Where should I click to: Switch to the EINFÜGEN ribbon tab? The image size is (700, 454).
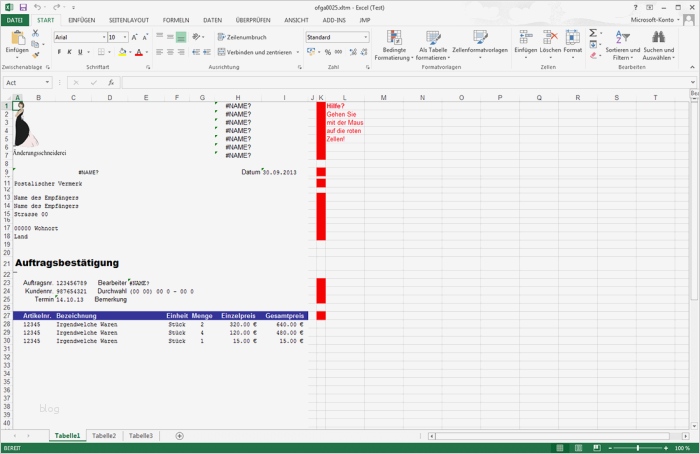[x=82, y=20]
